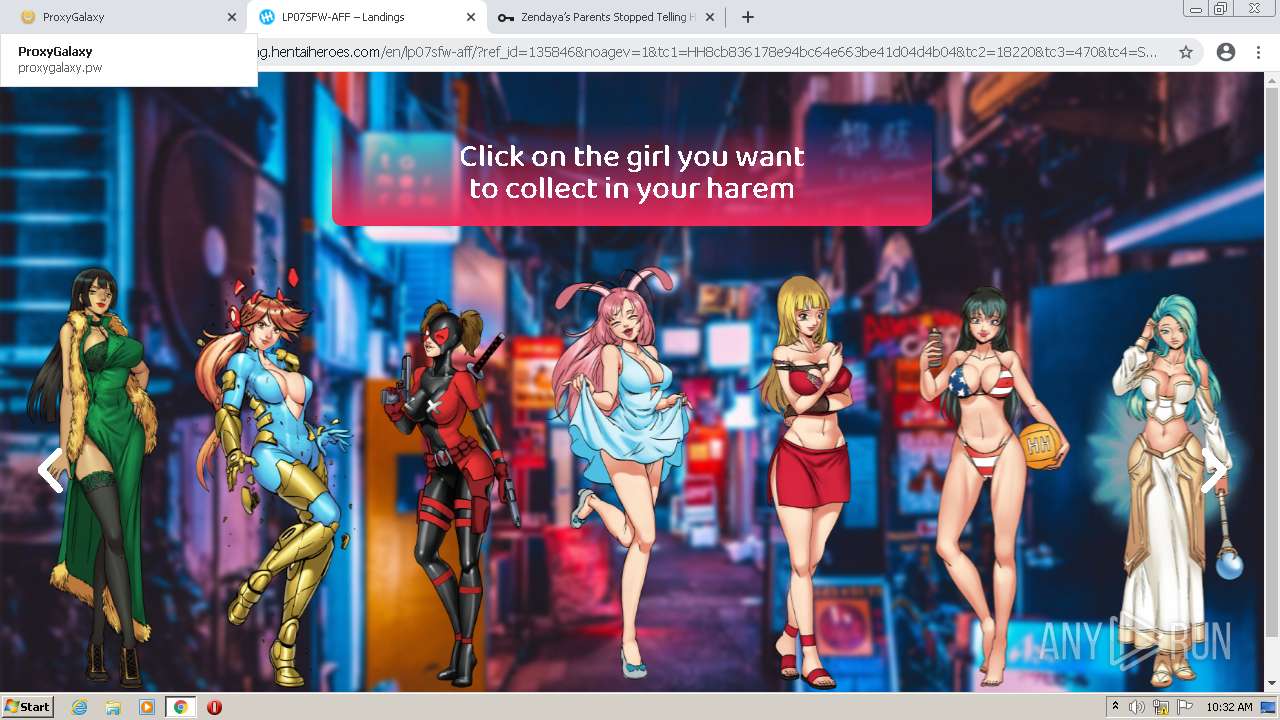Open the media player taskbar icon
This screenshot has height=720, width=1280.
147,707
